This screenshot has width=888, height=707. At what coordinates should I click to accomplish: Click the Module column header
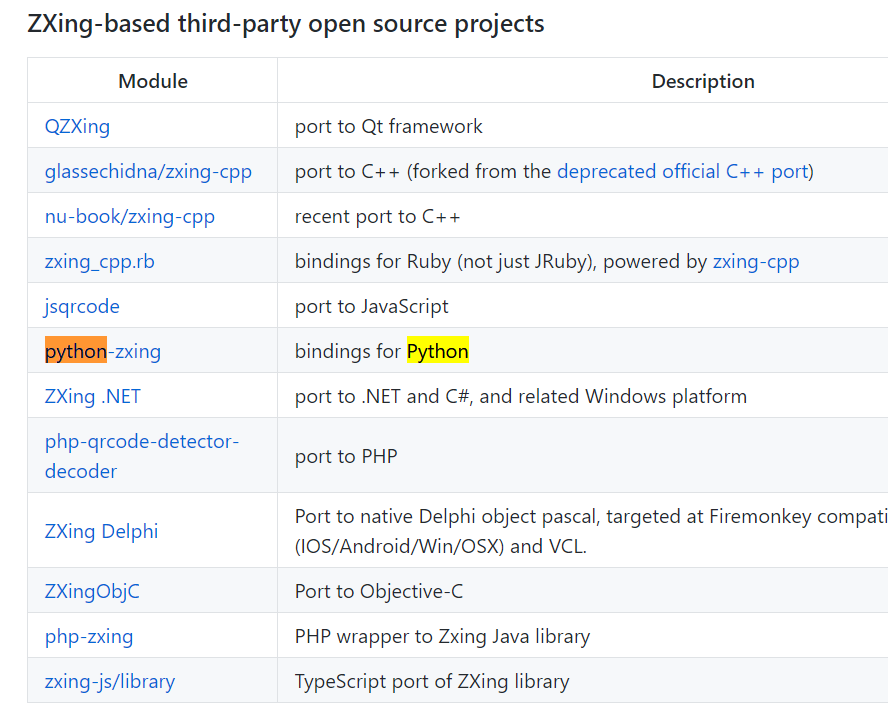153,81
